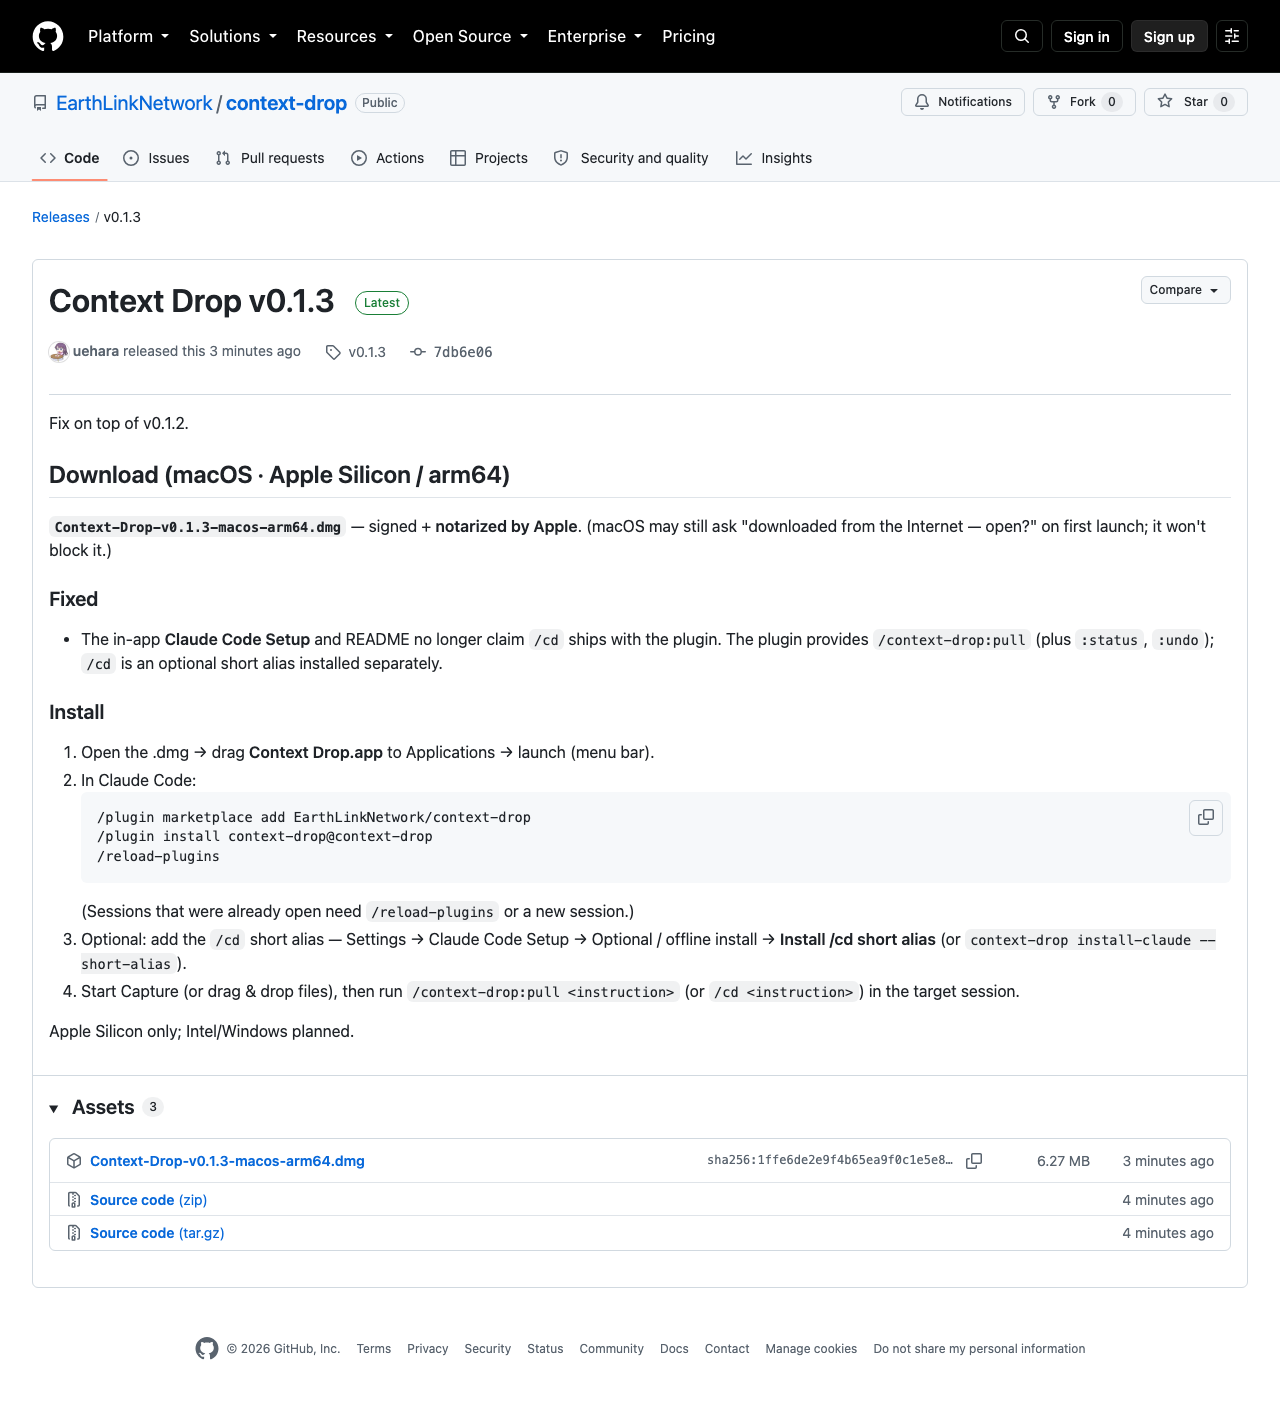Open the search magnifier button

coord(1022,36)
